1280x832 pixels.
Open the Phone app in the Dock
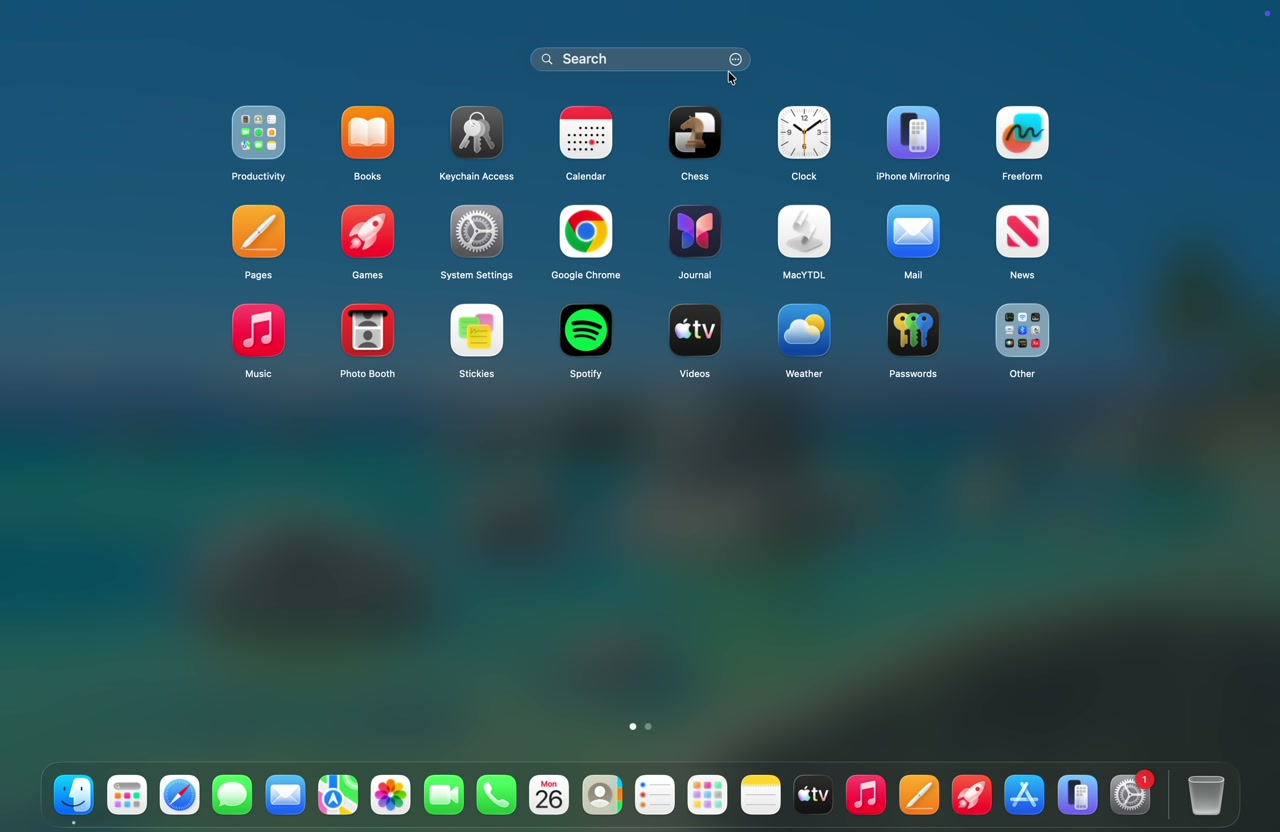(496, 795)
